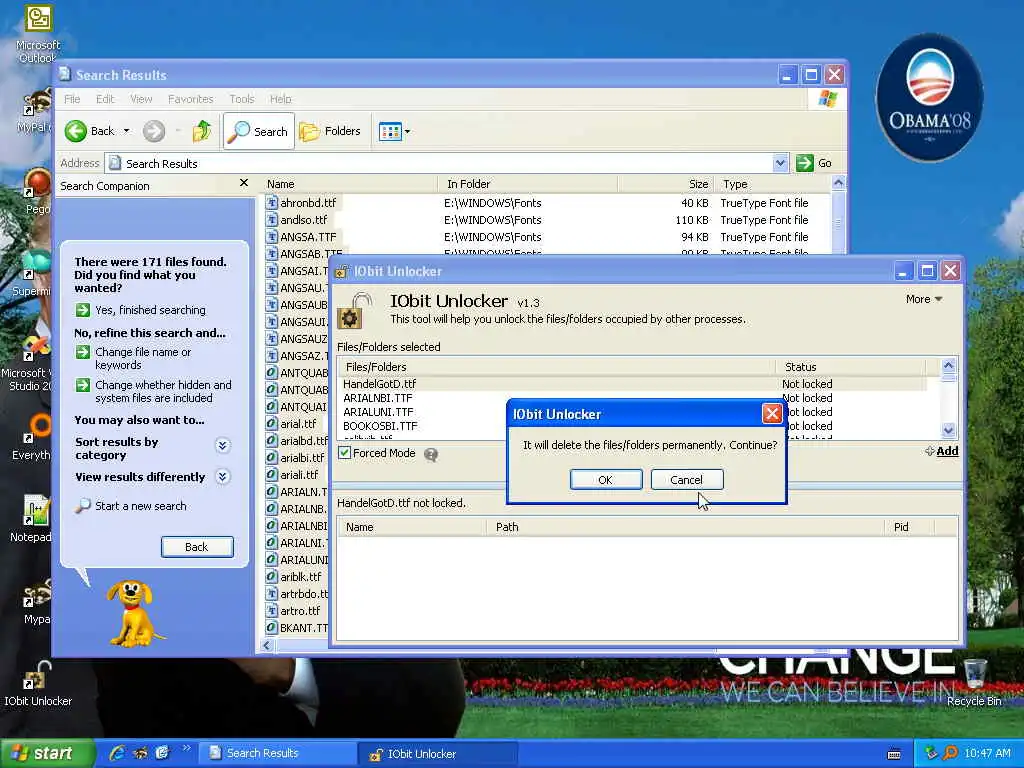Click 'Change whether hidden and system files are included'
The width and height of the screenshot is (1024, 768).
tap(163, 391)
